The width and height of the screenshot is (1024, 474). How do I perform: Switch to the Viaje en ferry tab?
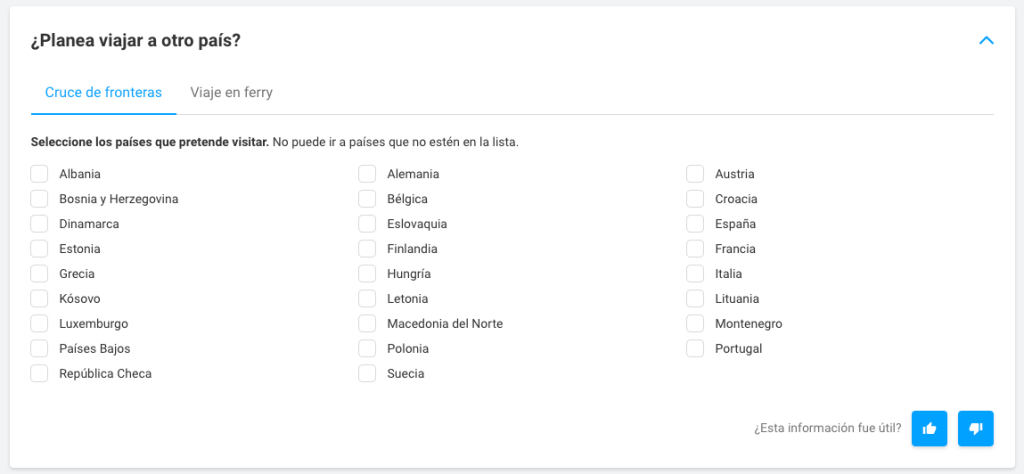pyautogui.click(x=231, y=93)
